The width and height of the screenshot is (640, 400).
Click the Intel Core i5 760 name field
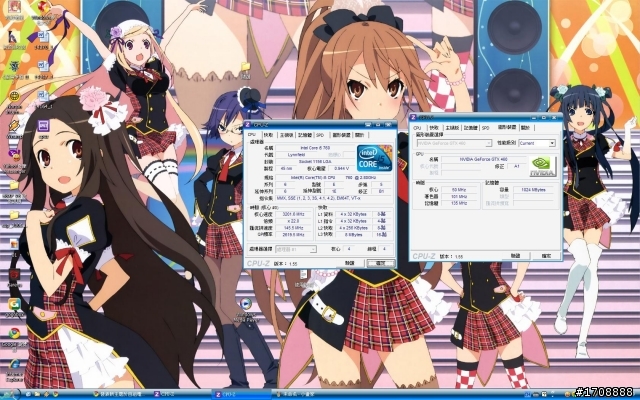[315, 148]
